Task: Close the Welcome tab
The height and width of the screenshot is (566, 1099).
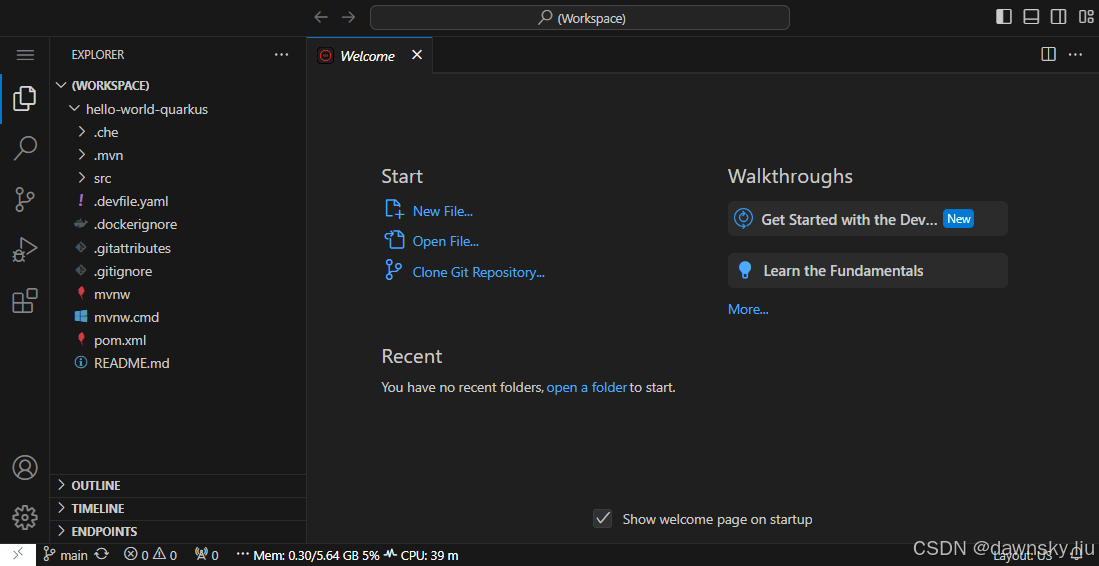Action: (416, 55)
